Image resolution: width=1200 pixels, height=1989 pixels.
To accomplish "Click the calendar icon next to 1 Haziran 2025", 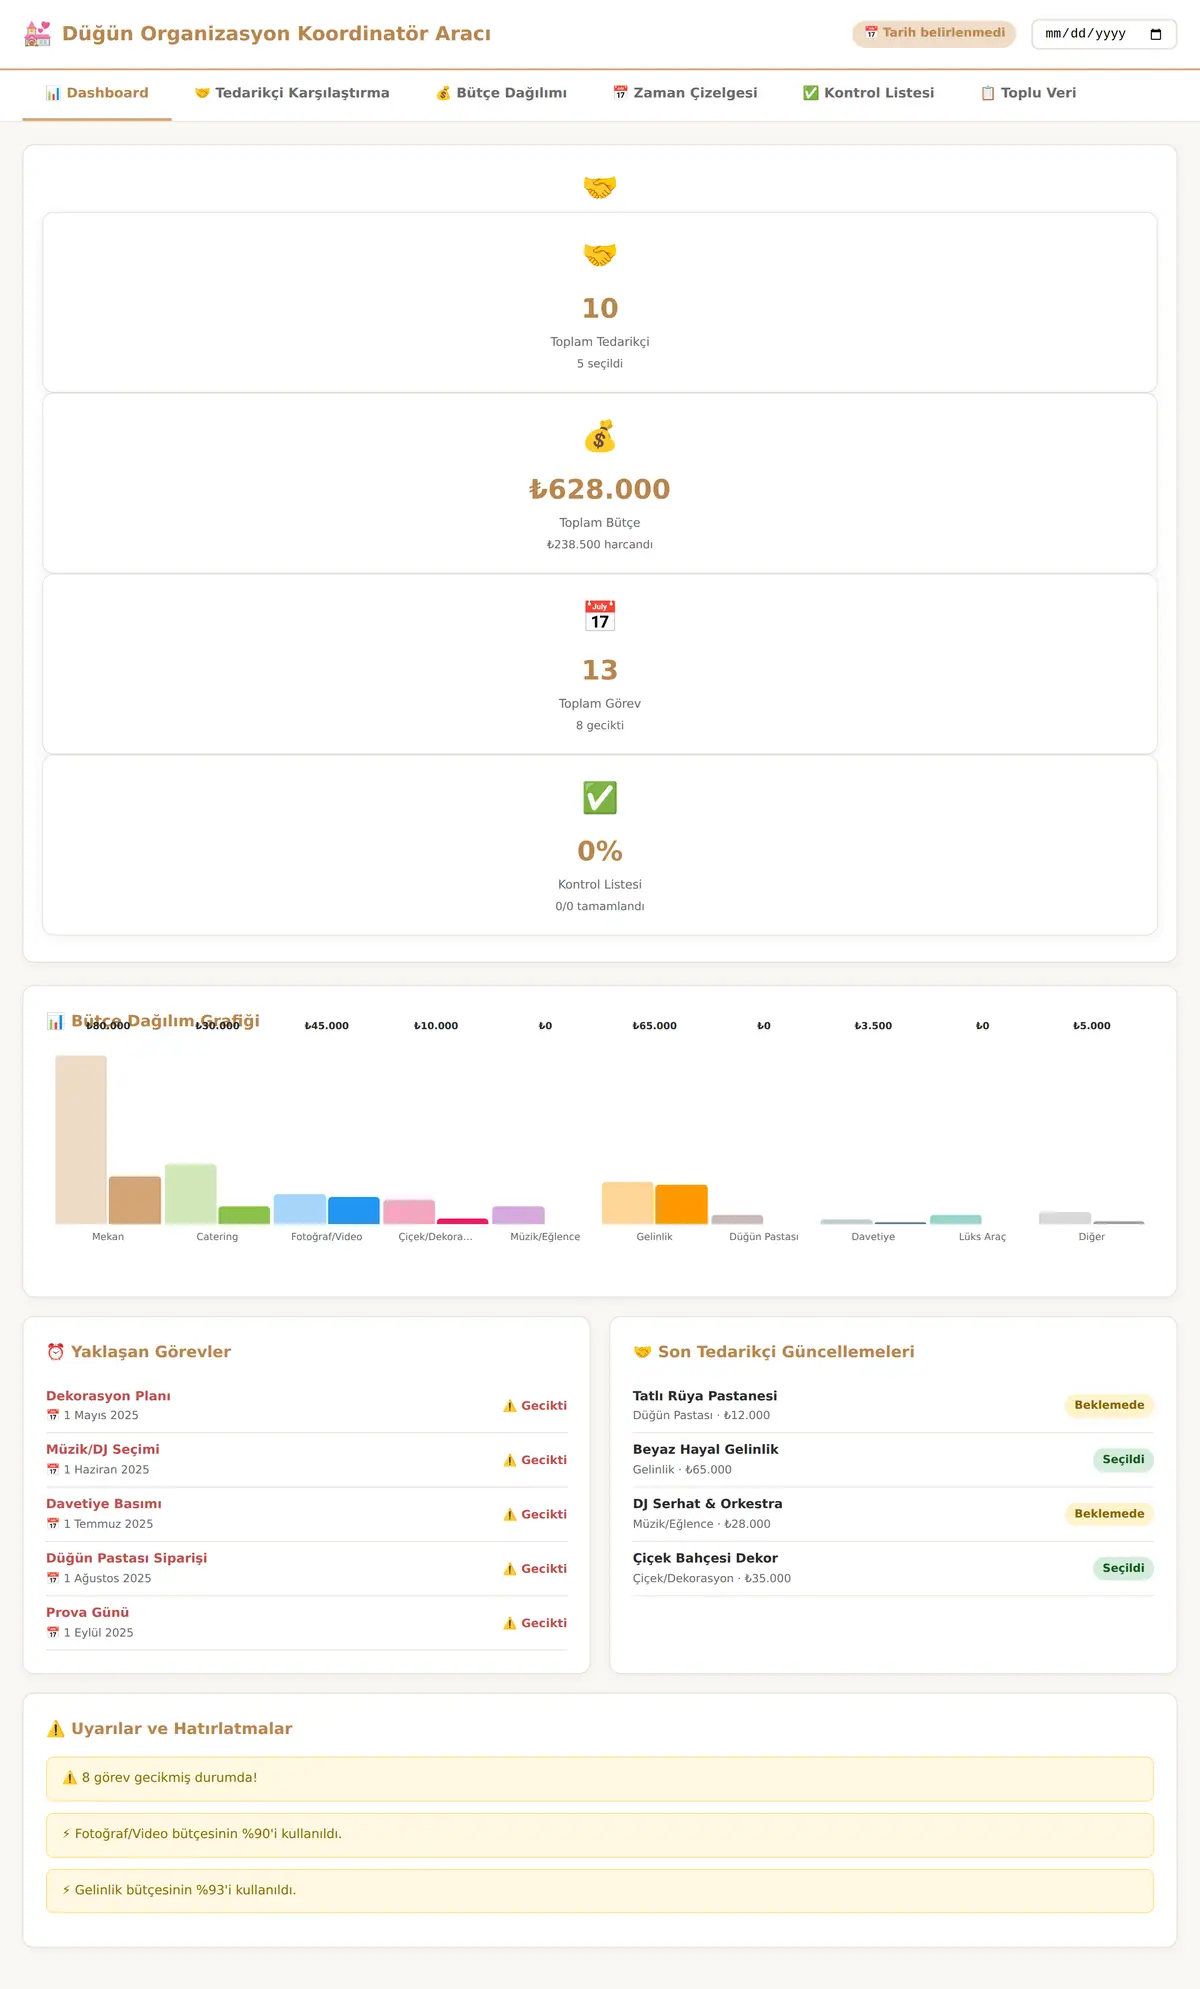I will [x=53, y=1470].
